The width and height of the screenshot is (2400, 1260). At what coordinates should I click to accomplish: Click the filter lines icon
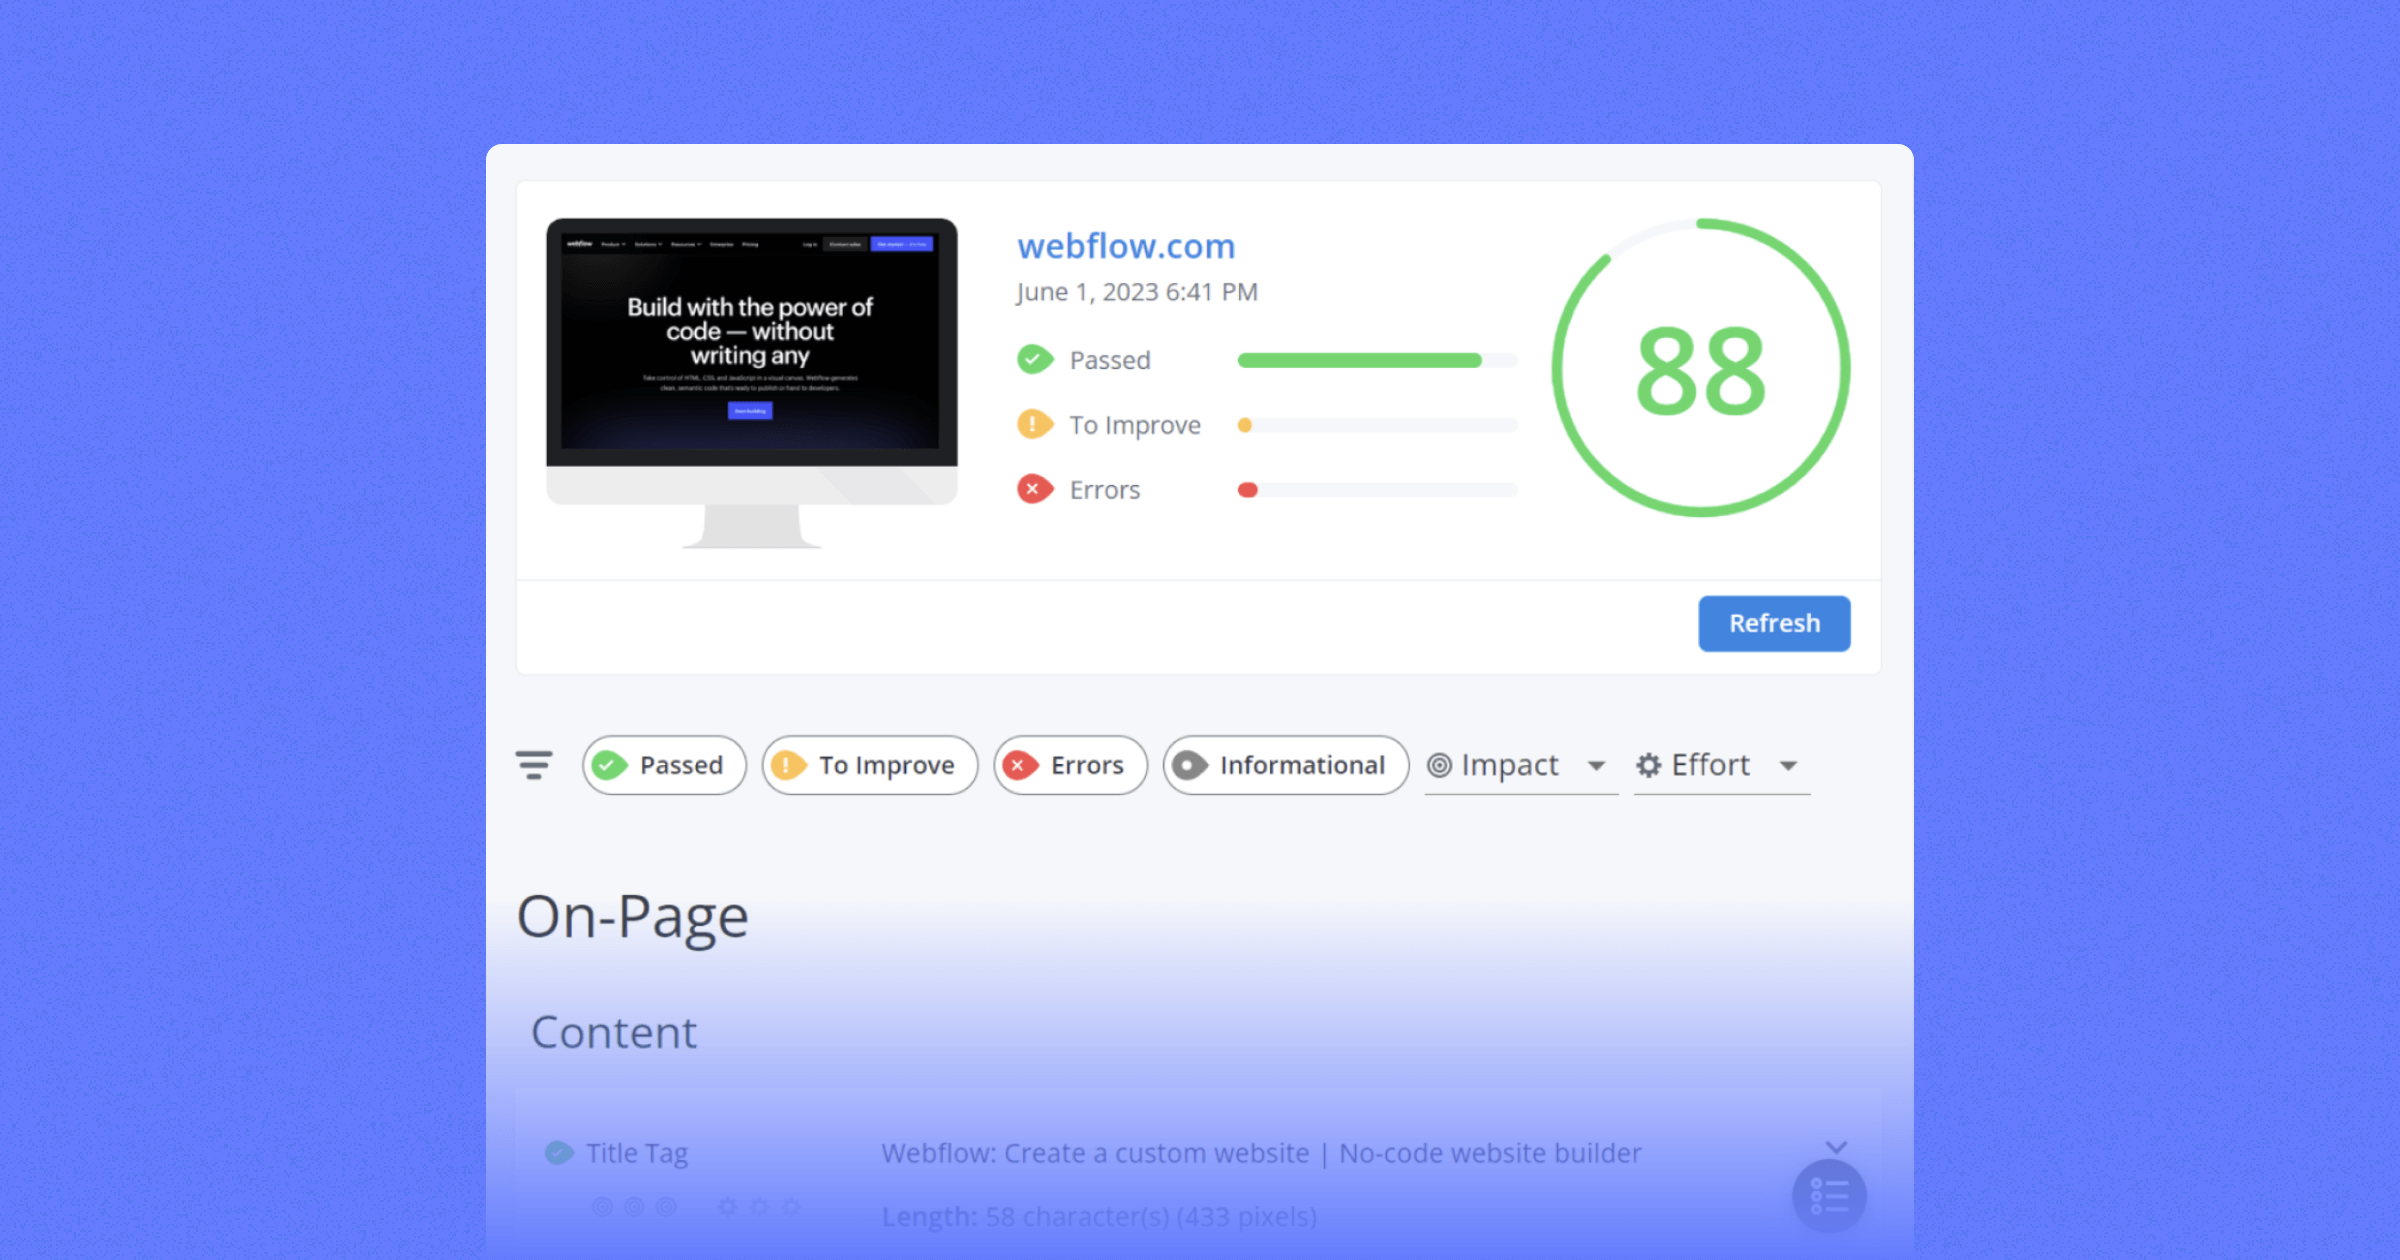point(534,765)
